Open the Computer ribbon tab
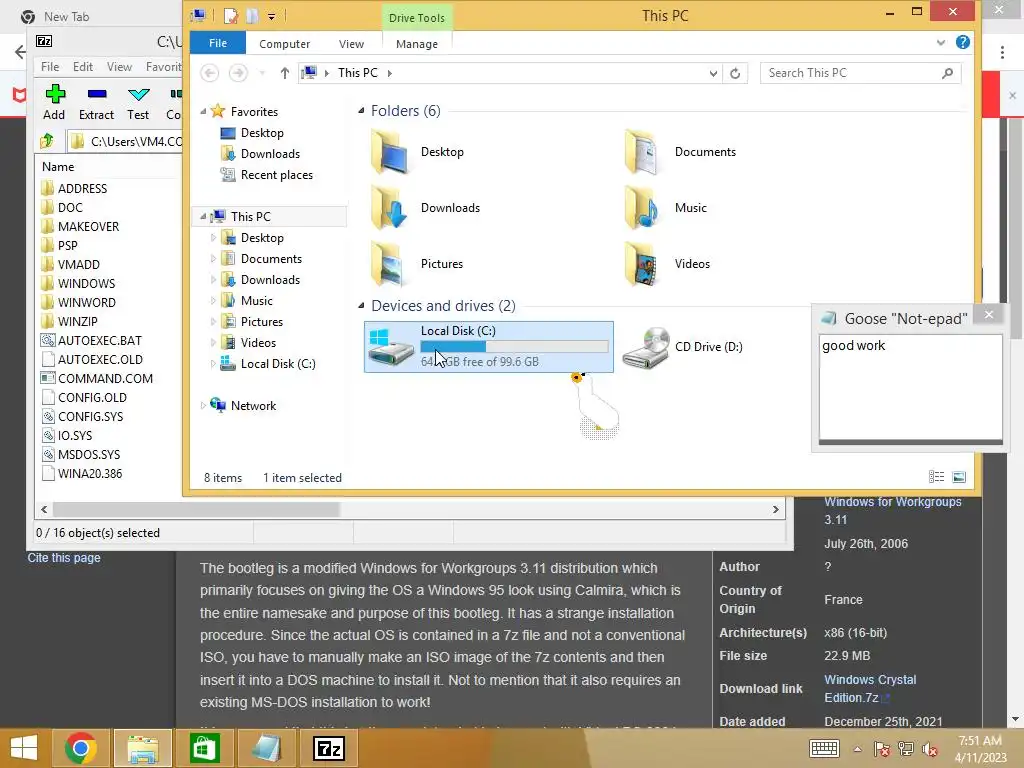1024x768 pixels. [284, 44]
